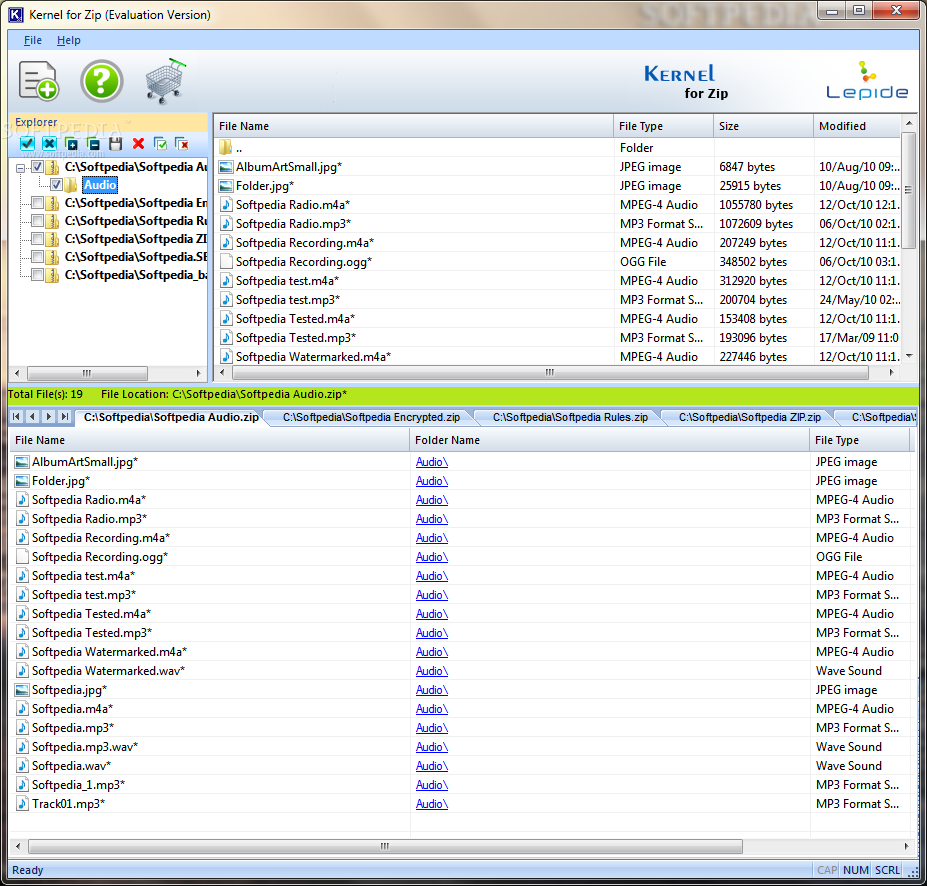The height and width of the screenshot is (886, 927).
Task: Click the image icon beside Softpedia.jpg in lower list
Action: (22, 690)
